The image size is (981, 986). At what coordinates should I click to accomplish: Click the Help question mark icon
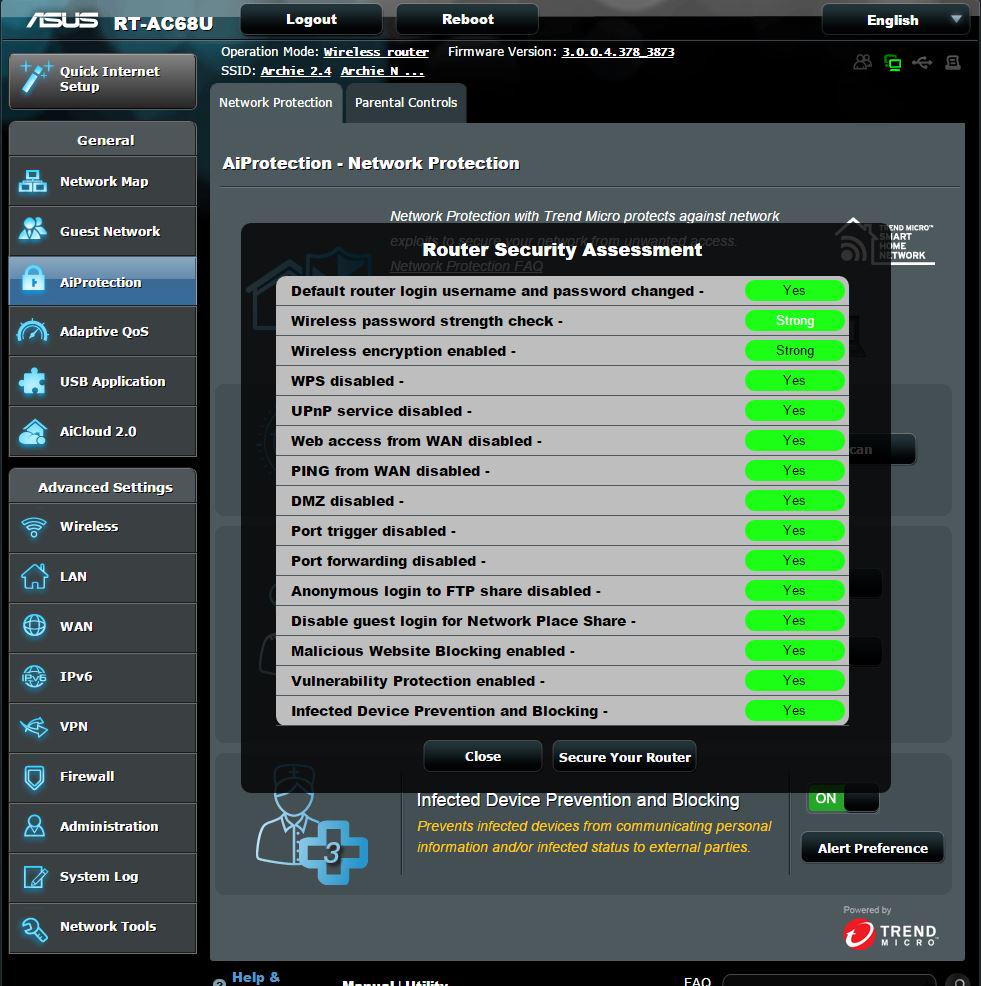pyautogui.click(x=219, y=982)
